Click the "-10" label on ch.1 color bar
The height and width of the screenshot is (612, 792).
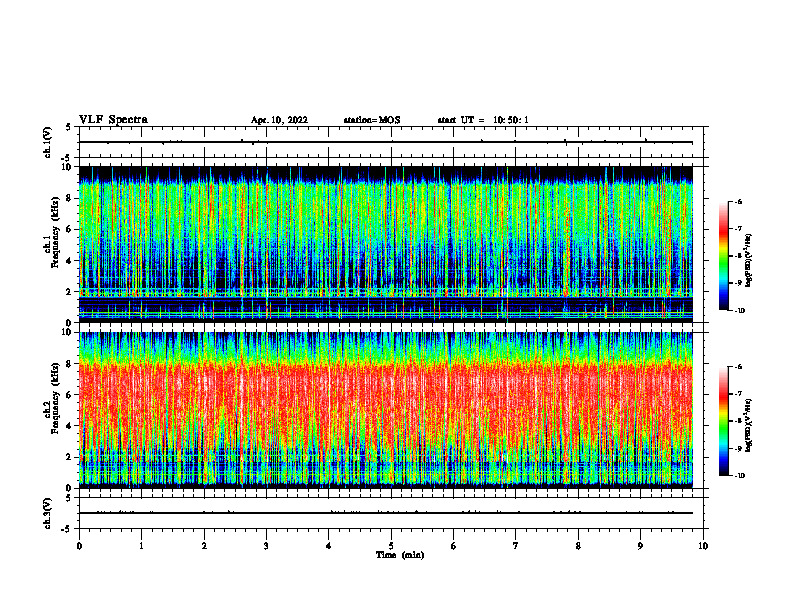(x=739, y=311)
